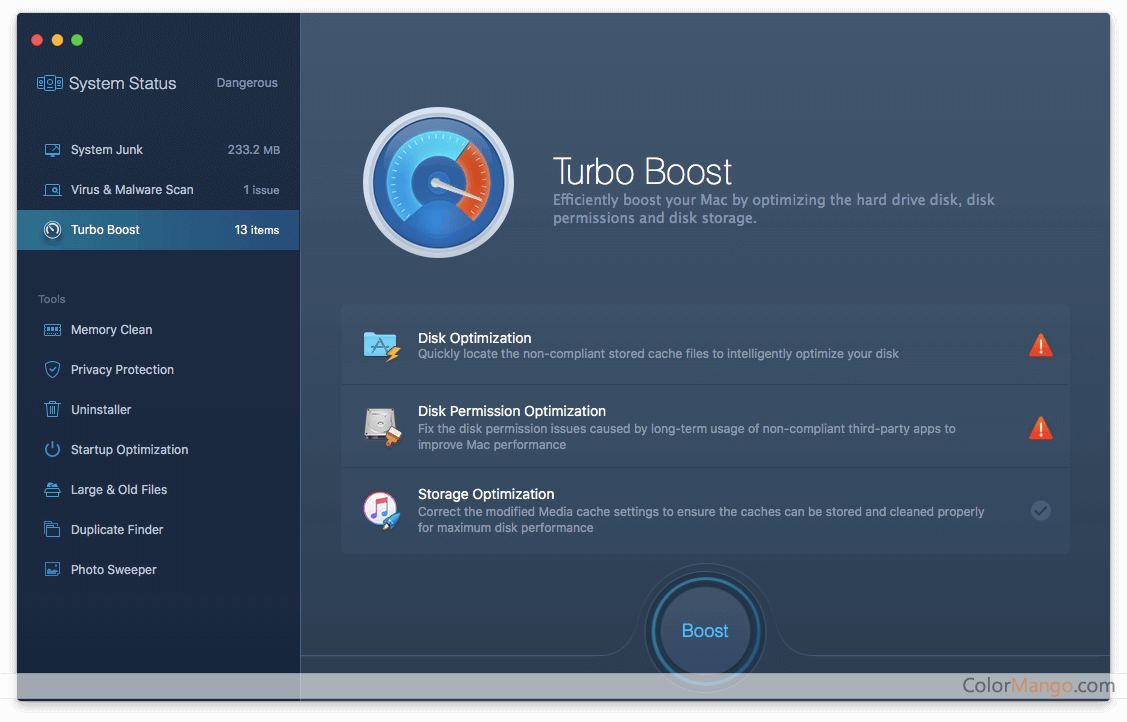Click the Storage Optimization iTunes icon
1127x722 pixels.
[382, 511]
